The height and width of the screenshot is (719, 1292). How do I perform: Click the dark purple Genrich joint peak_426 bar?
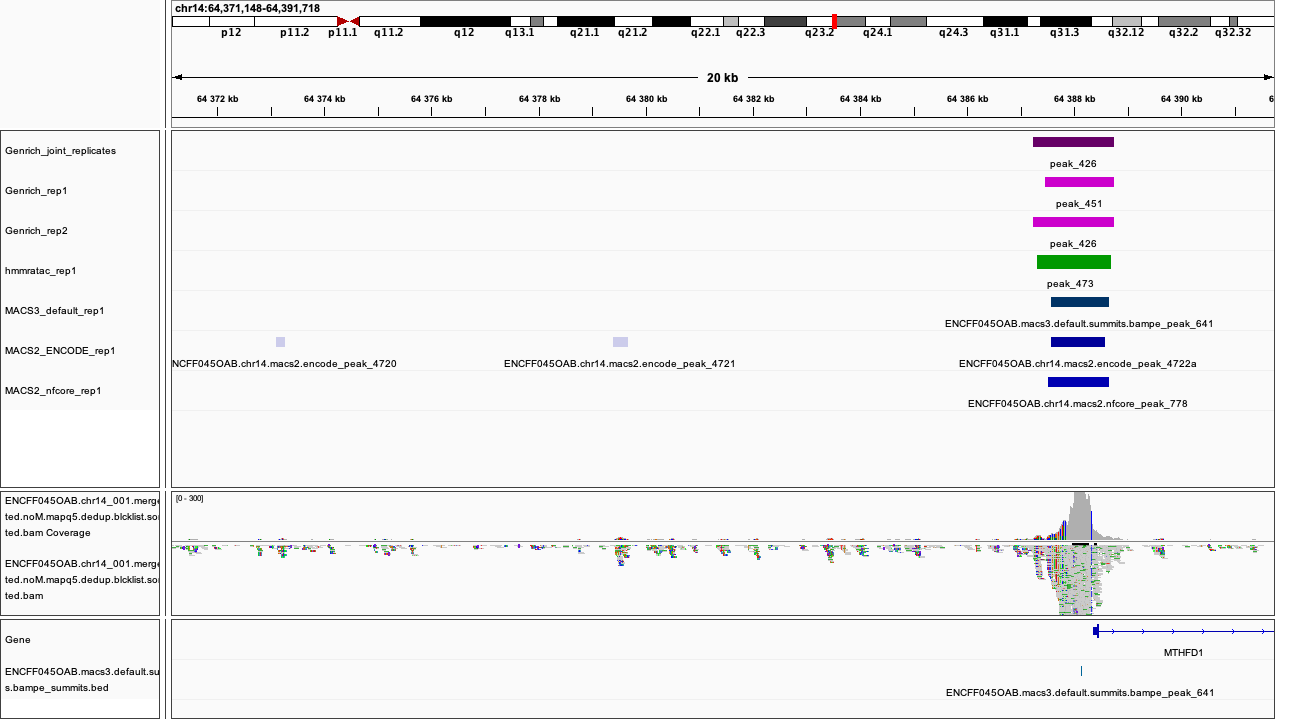point(1073,142)
